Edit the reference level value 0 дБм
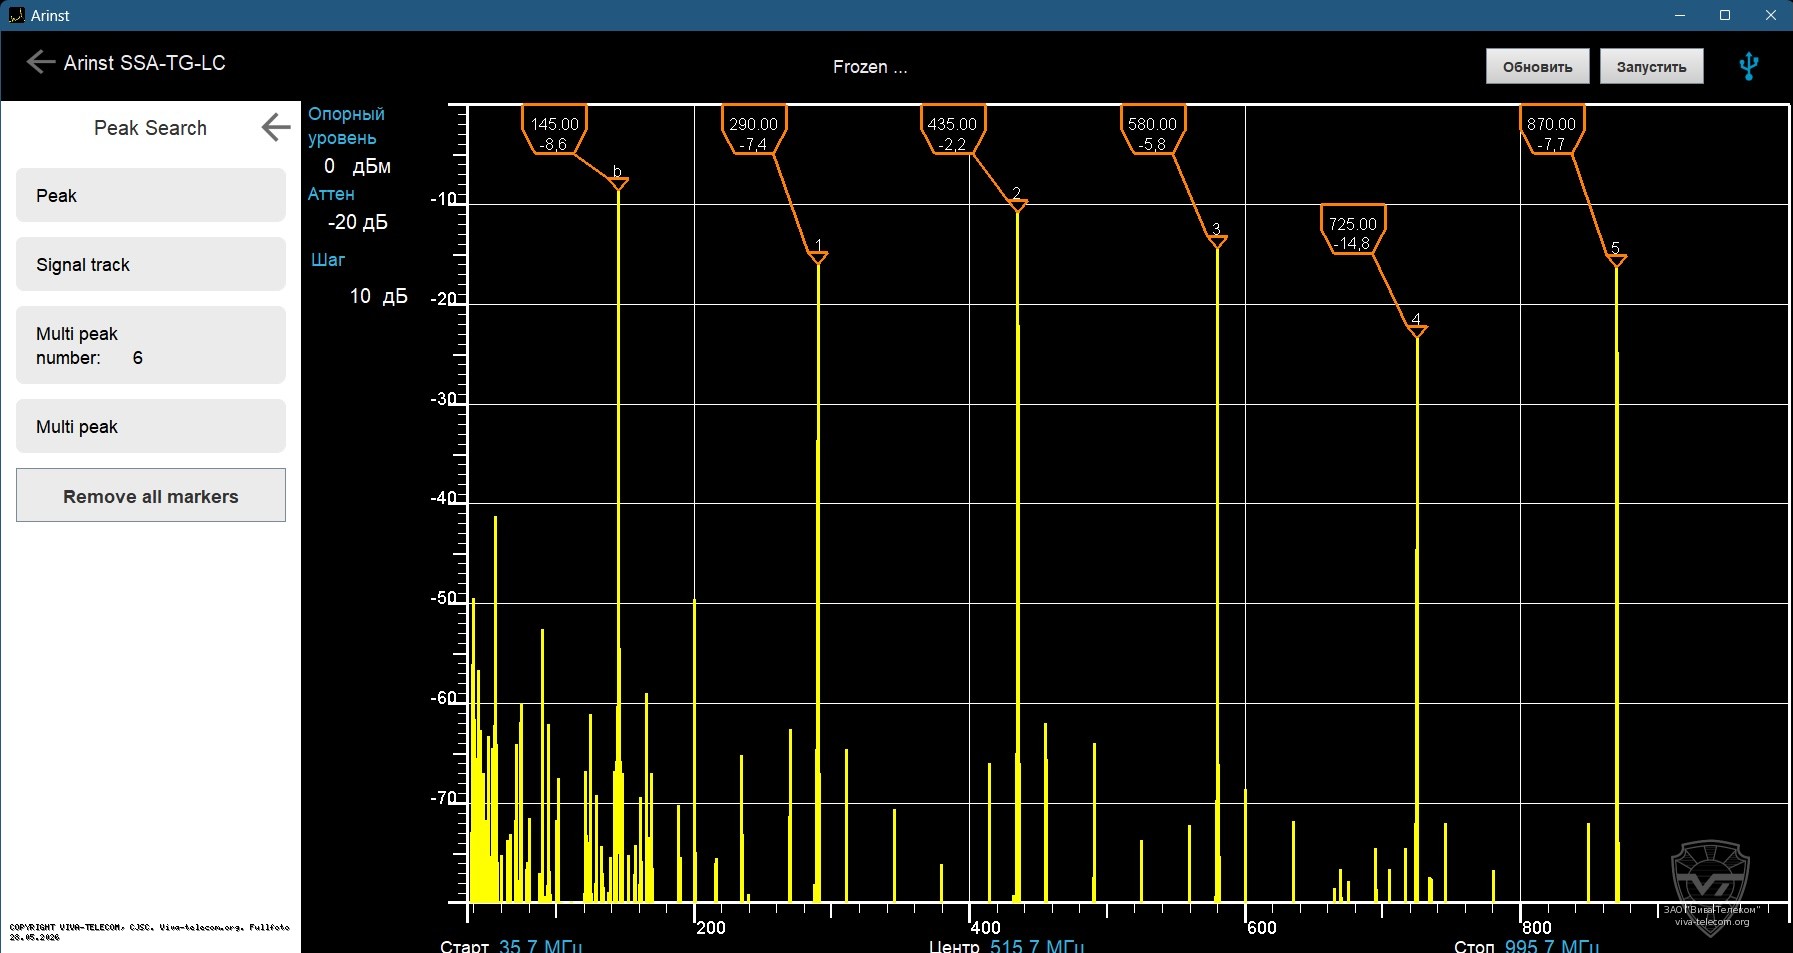The height and width of the screenshot is (953, 1793). tap(357, 166)
